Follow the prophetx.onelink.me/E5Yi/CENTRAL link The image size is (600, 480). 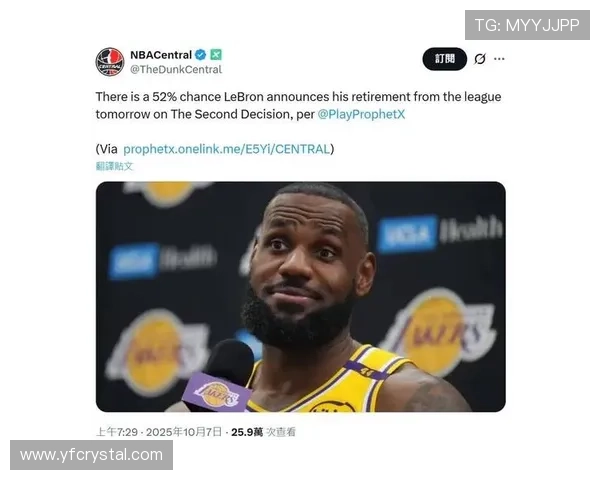coord(227,149)
